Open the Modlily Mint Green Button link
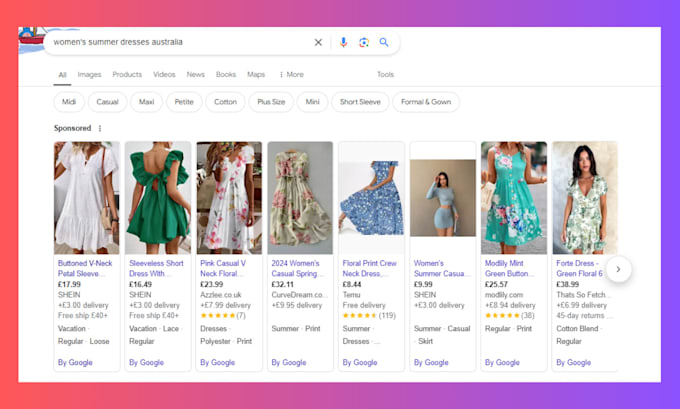This screenshot has width=680, height=409. [510, 268]
